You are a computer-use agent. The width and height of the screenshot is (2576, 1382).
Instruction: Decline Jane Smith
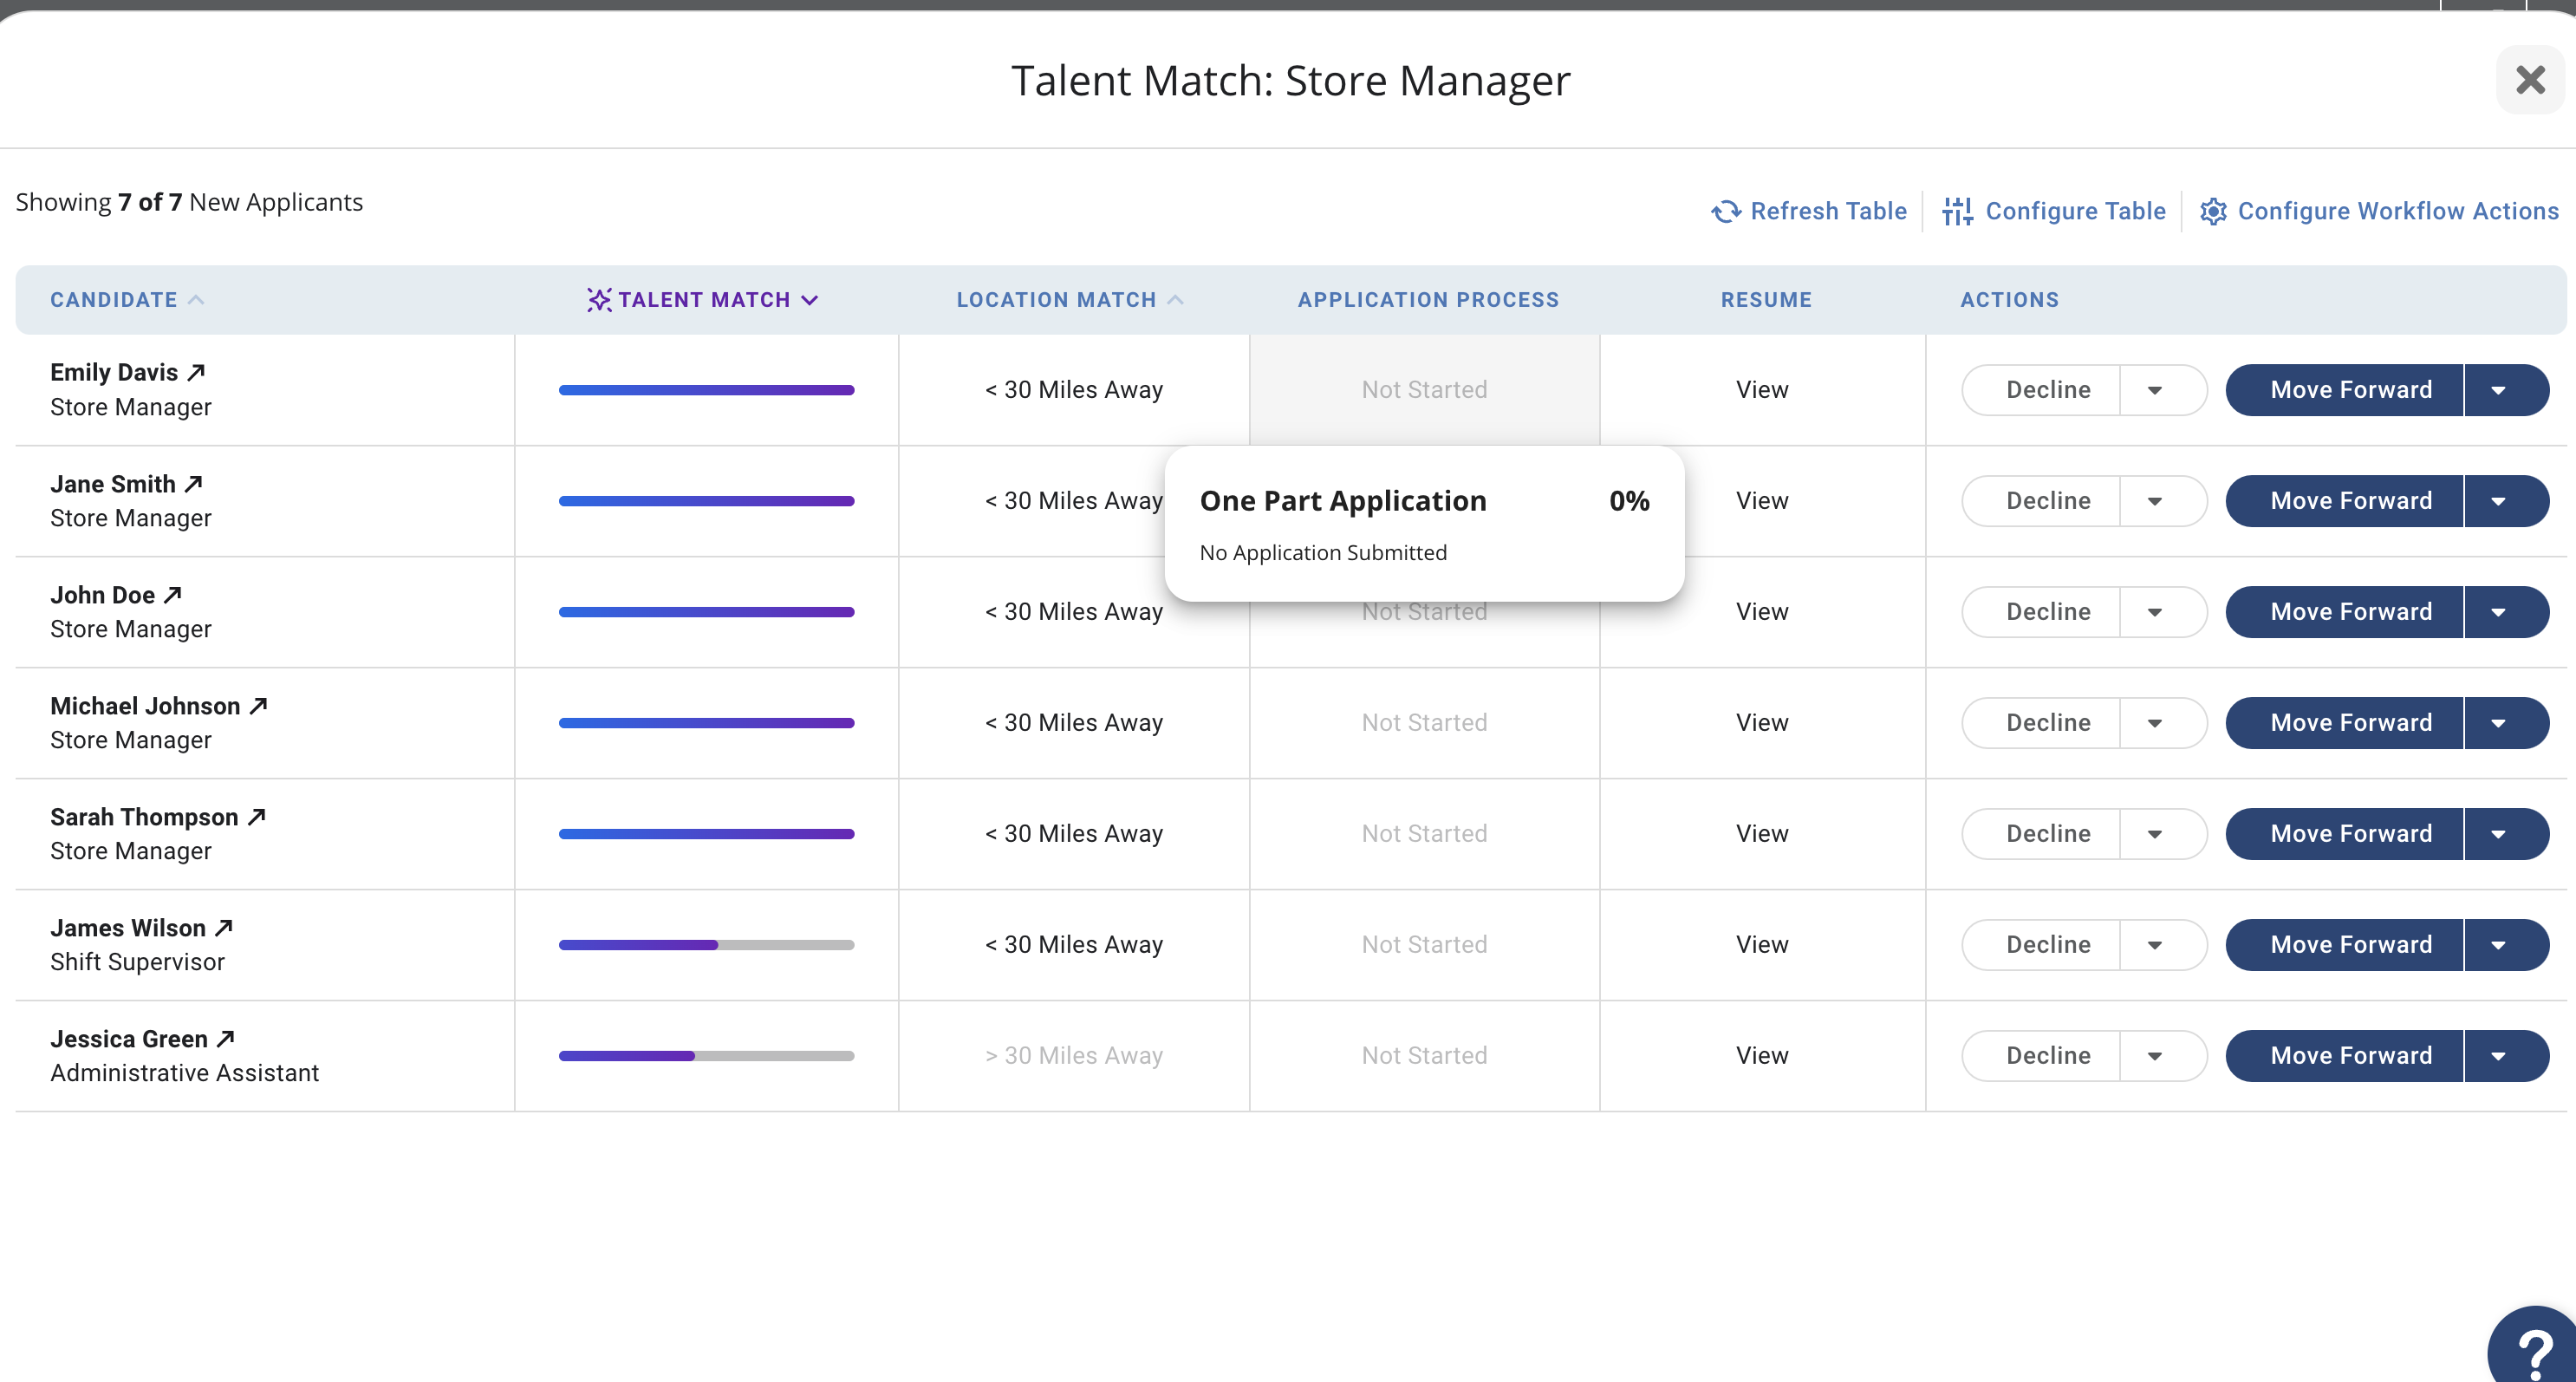tap(2042, 501)
